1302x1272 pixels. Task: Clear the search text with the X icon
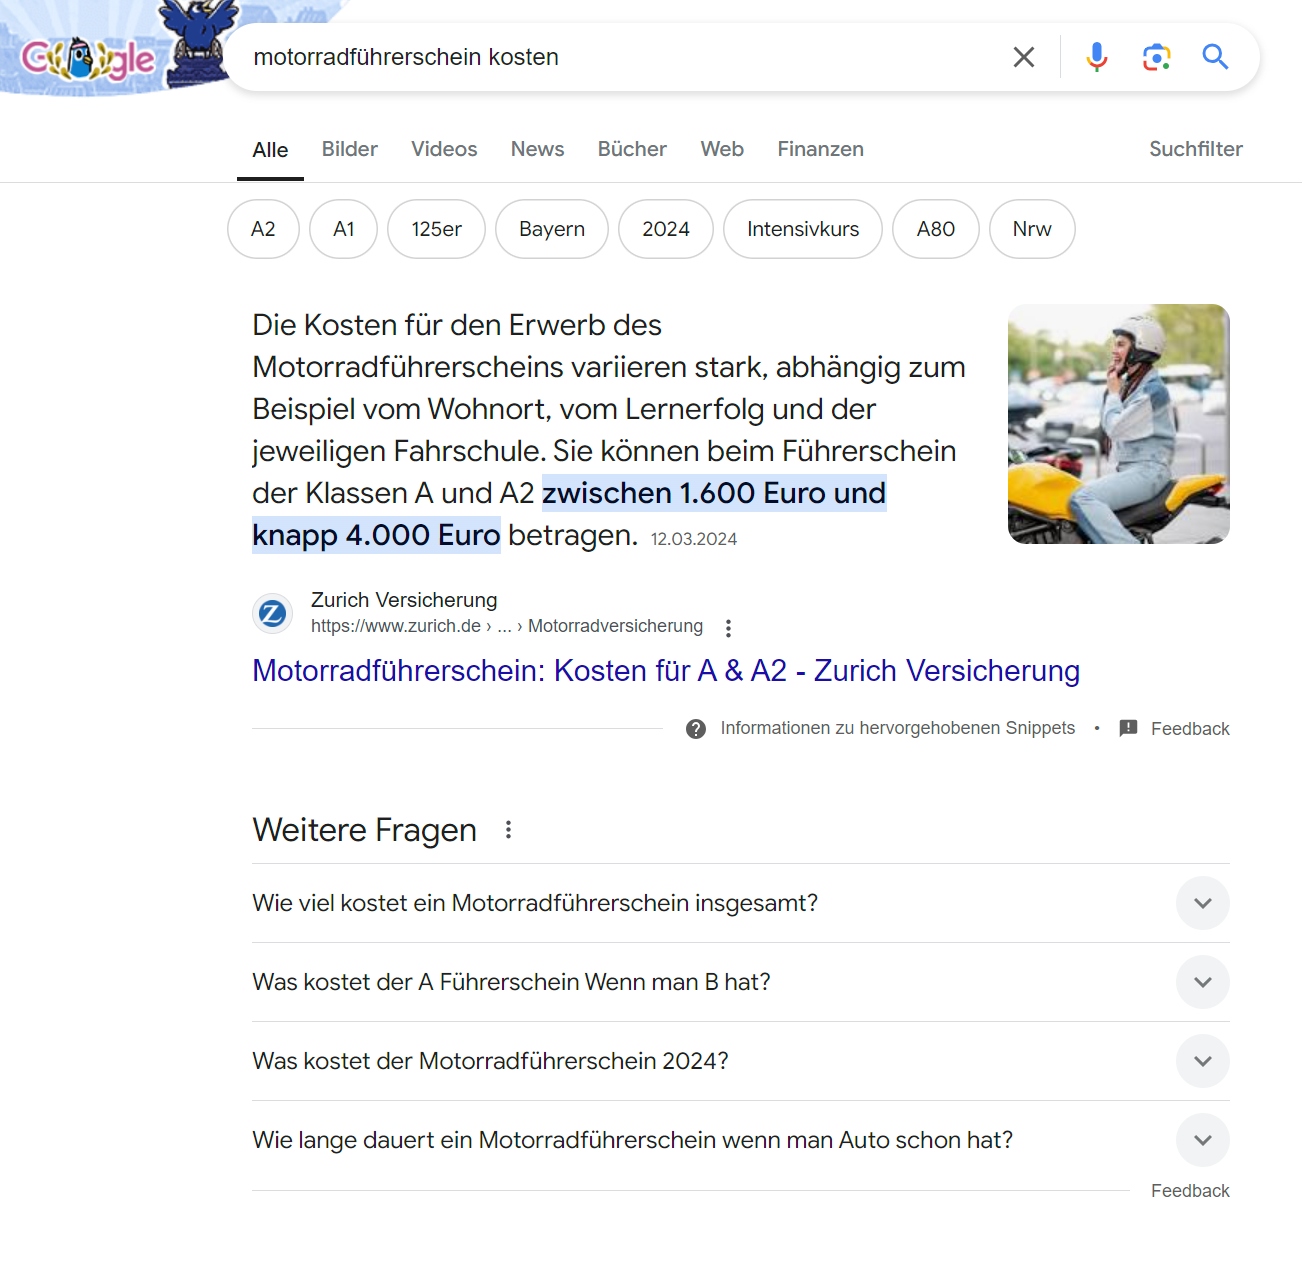[x=1023, y=57]
